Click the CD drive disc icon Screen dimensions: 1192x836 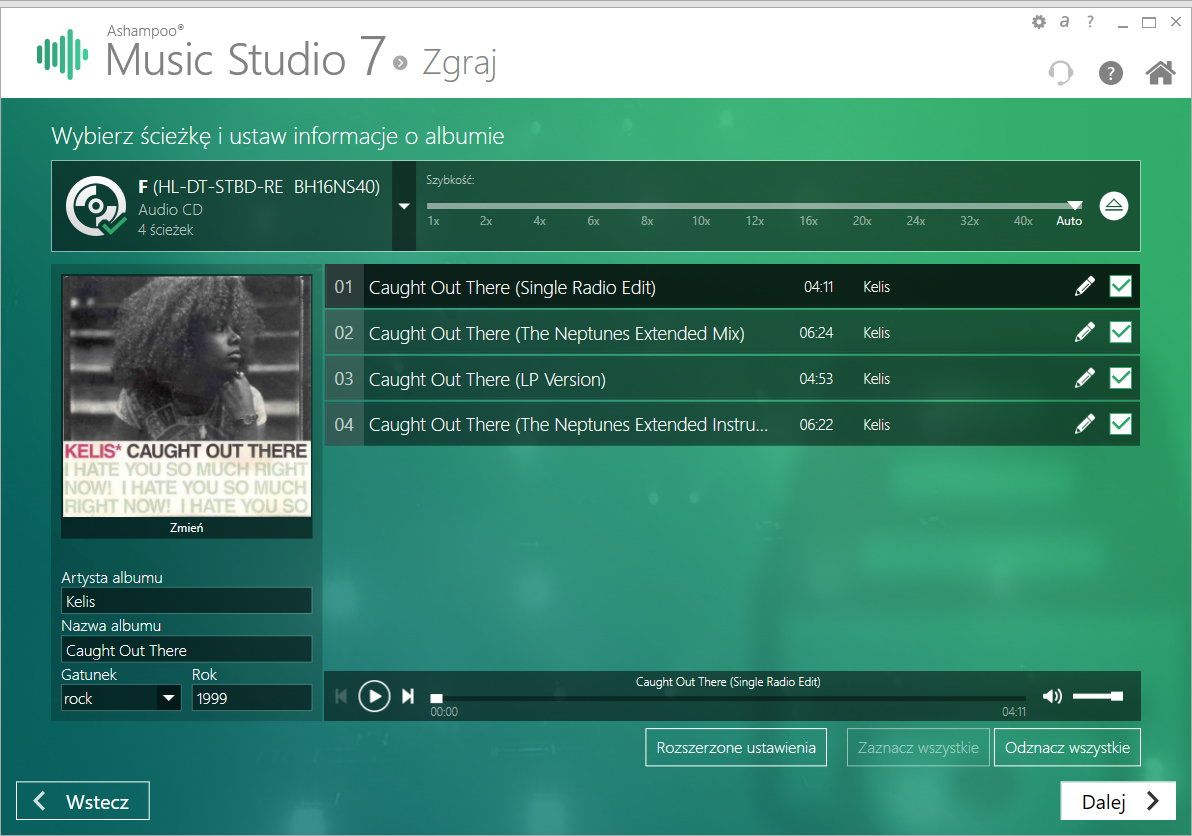point(96,206)
